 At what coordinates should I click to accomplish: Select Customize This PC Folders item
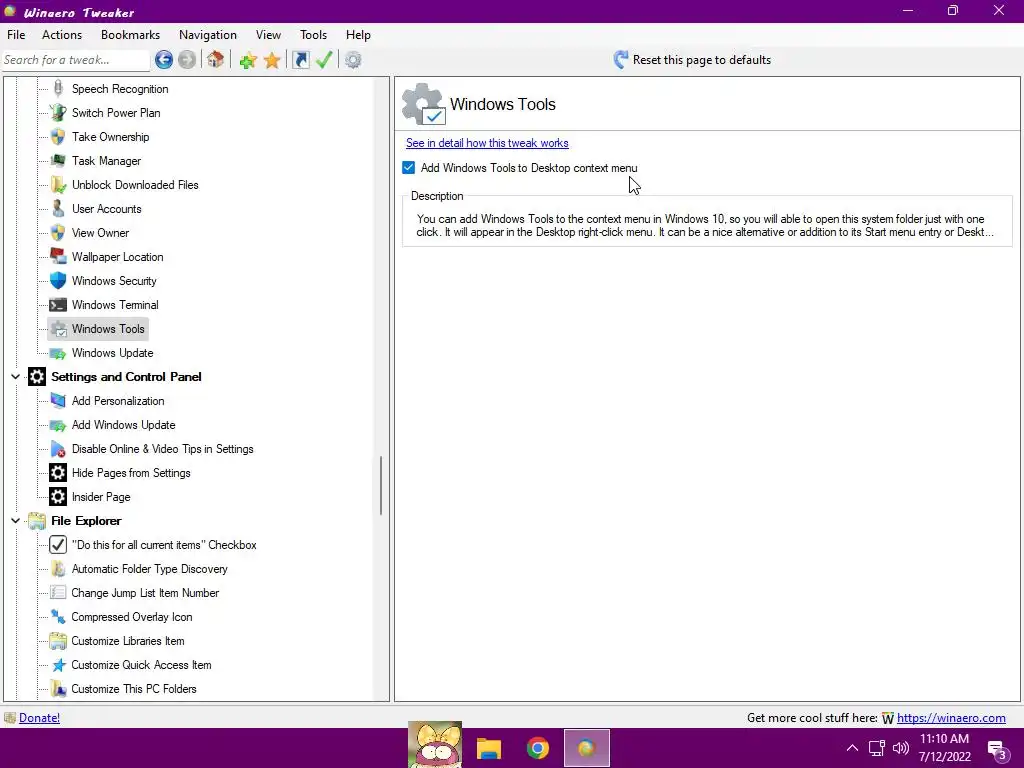point(134,689)
